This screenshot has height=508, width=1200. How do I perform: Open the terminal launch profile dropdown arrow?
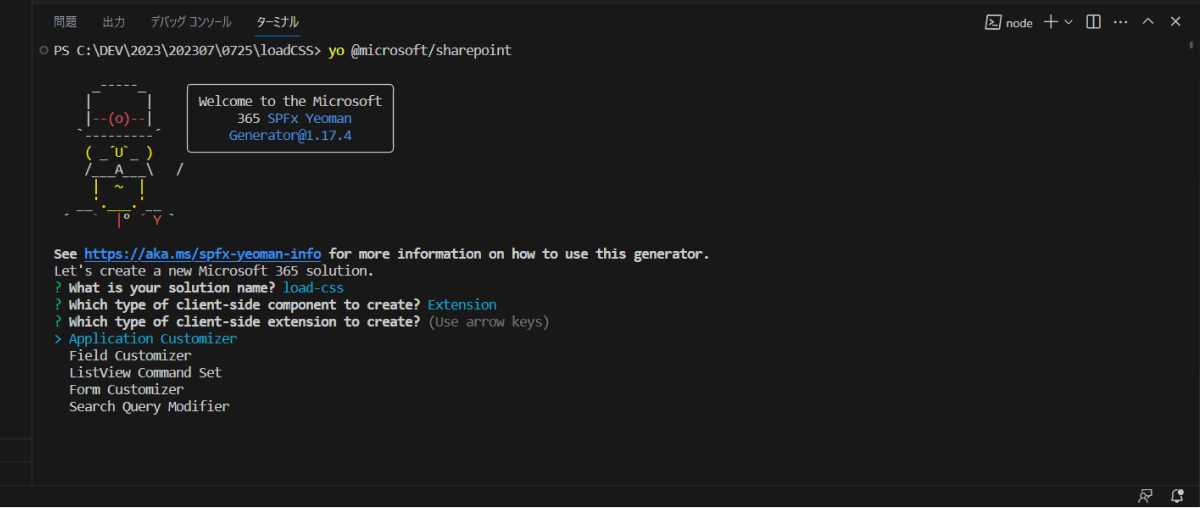point(1068,22)
